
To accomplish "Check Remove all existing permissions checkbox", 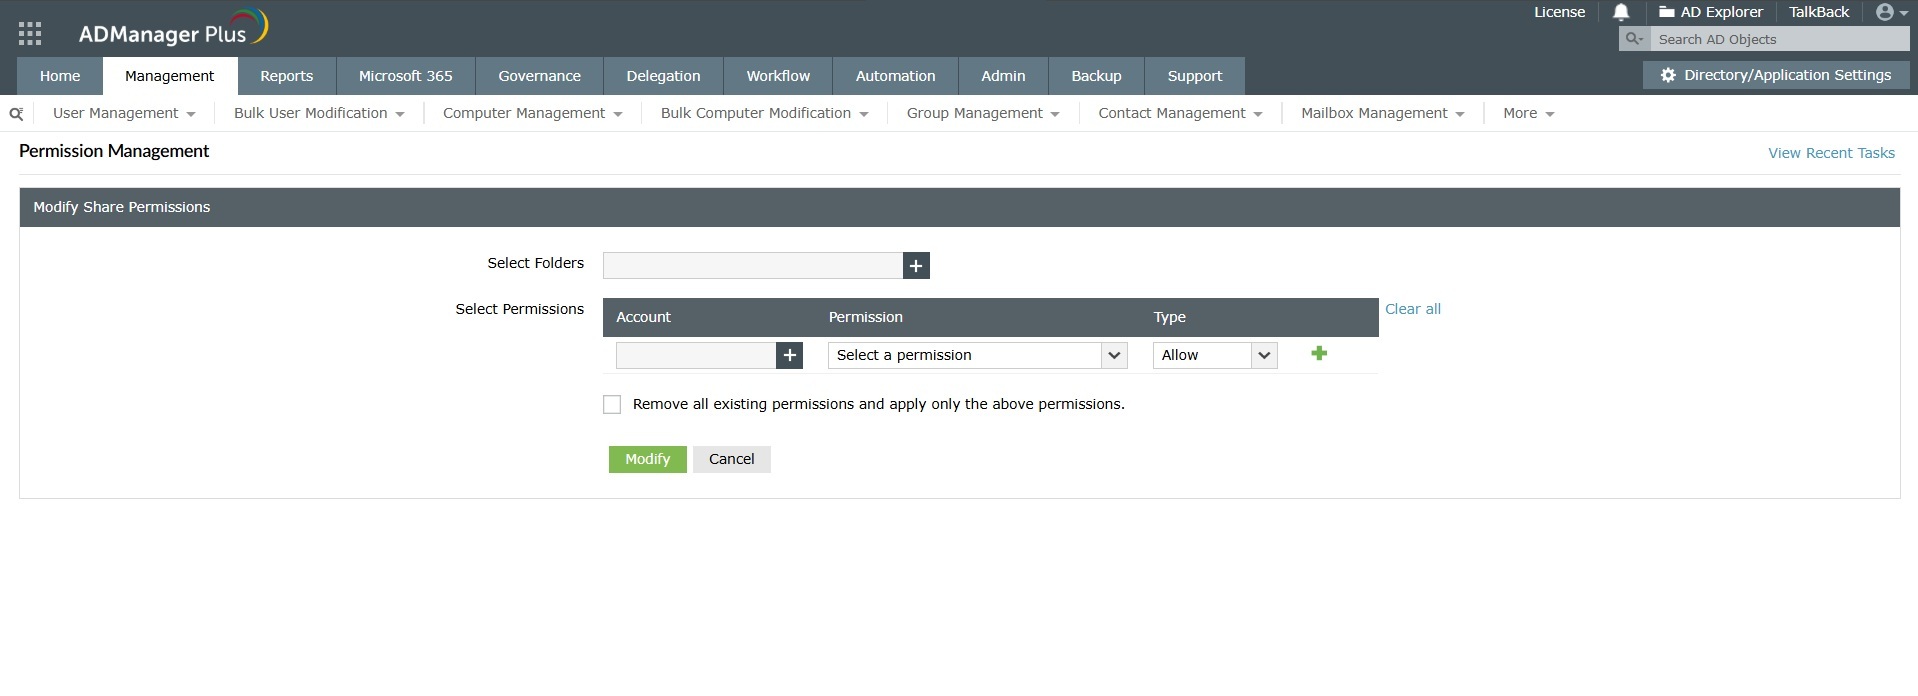I will tap(612, 404).
